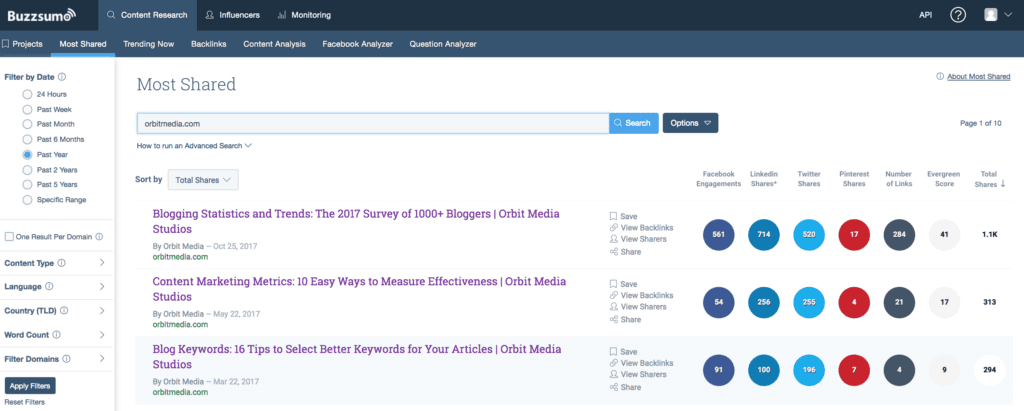Save the Blogging Statistics and Trends article

(x=624, y=216)
